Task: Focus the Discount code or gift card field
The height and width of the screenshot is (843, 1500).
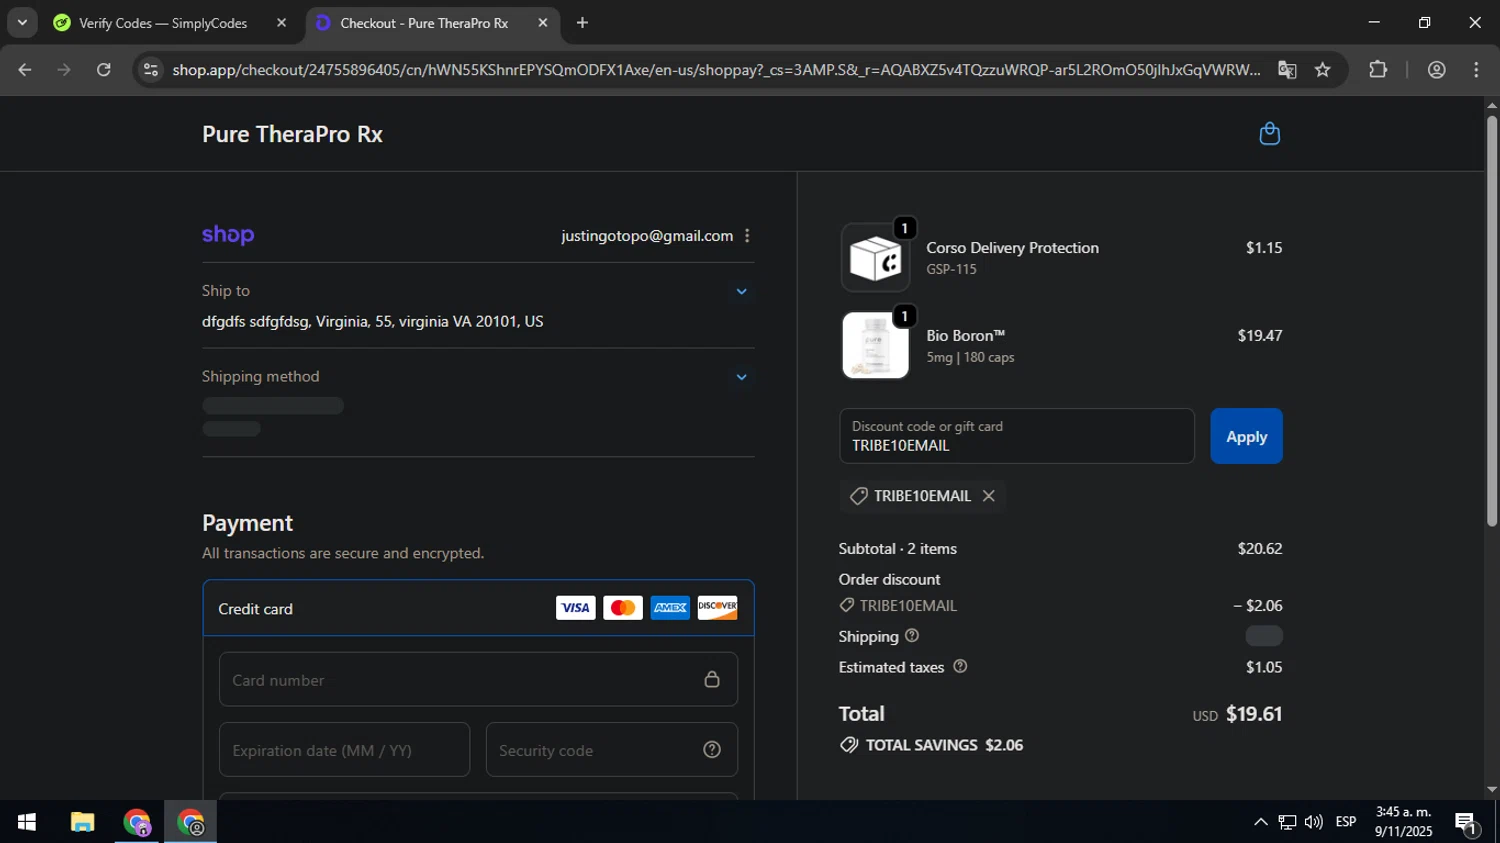Action: click(x=1016, y=436)
